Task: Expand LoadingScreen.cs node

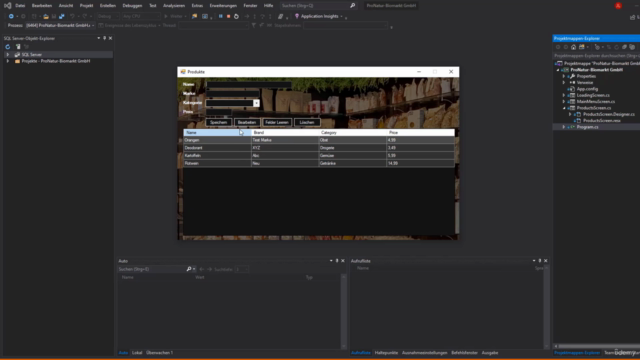Action: [564, 95]
